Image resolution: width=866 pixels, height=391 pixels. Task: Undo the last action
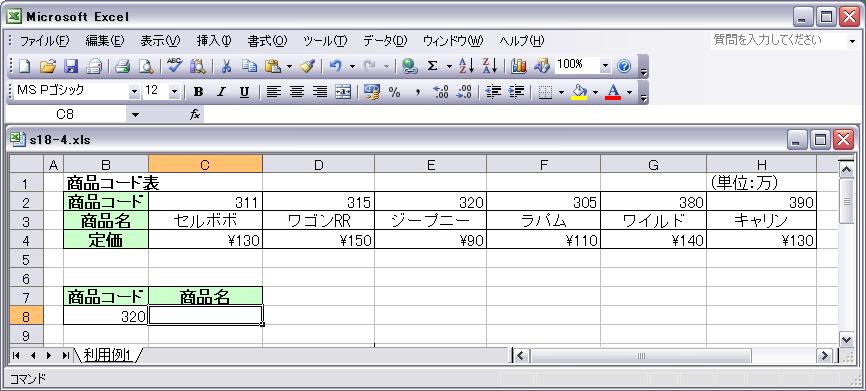[335, 67]
